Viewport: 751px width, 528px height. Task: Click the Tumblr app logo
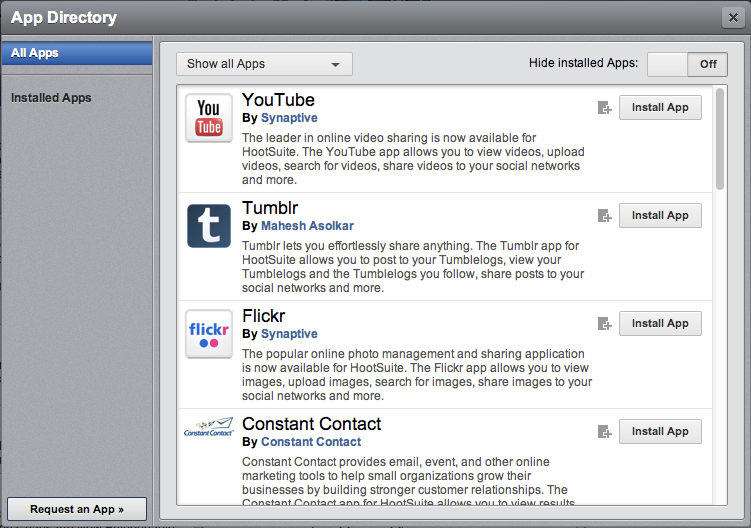[209, 226]
